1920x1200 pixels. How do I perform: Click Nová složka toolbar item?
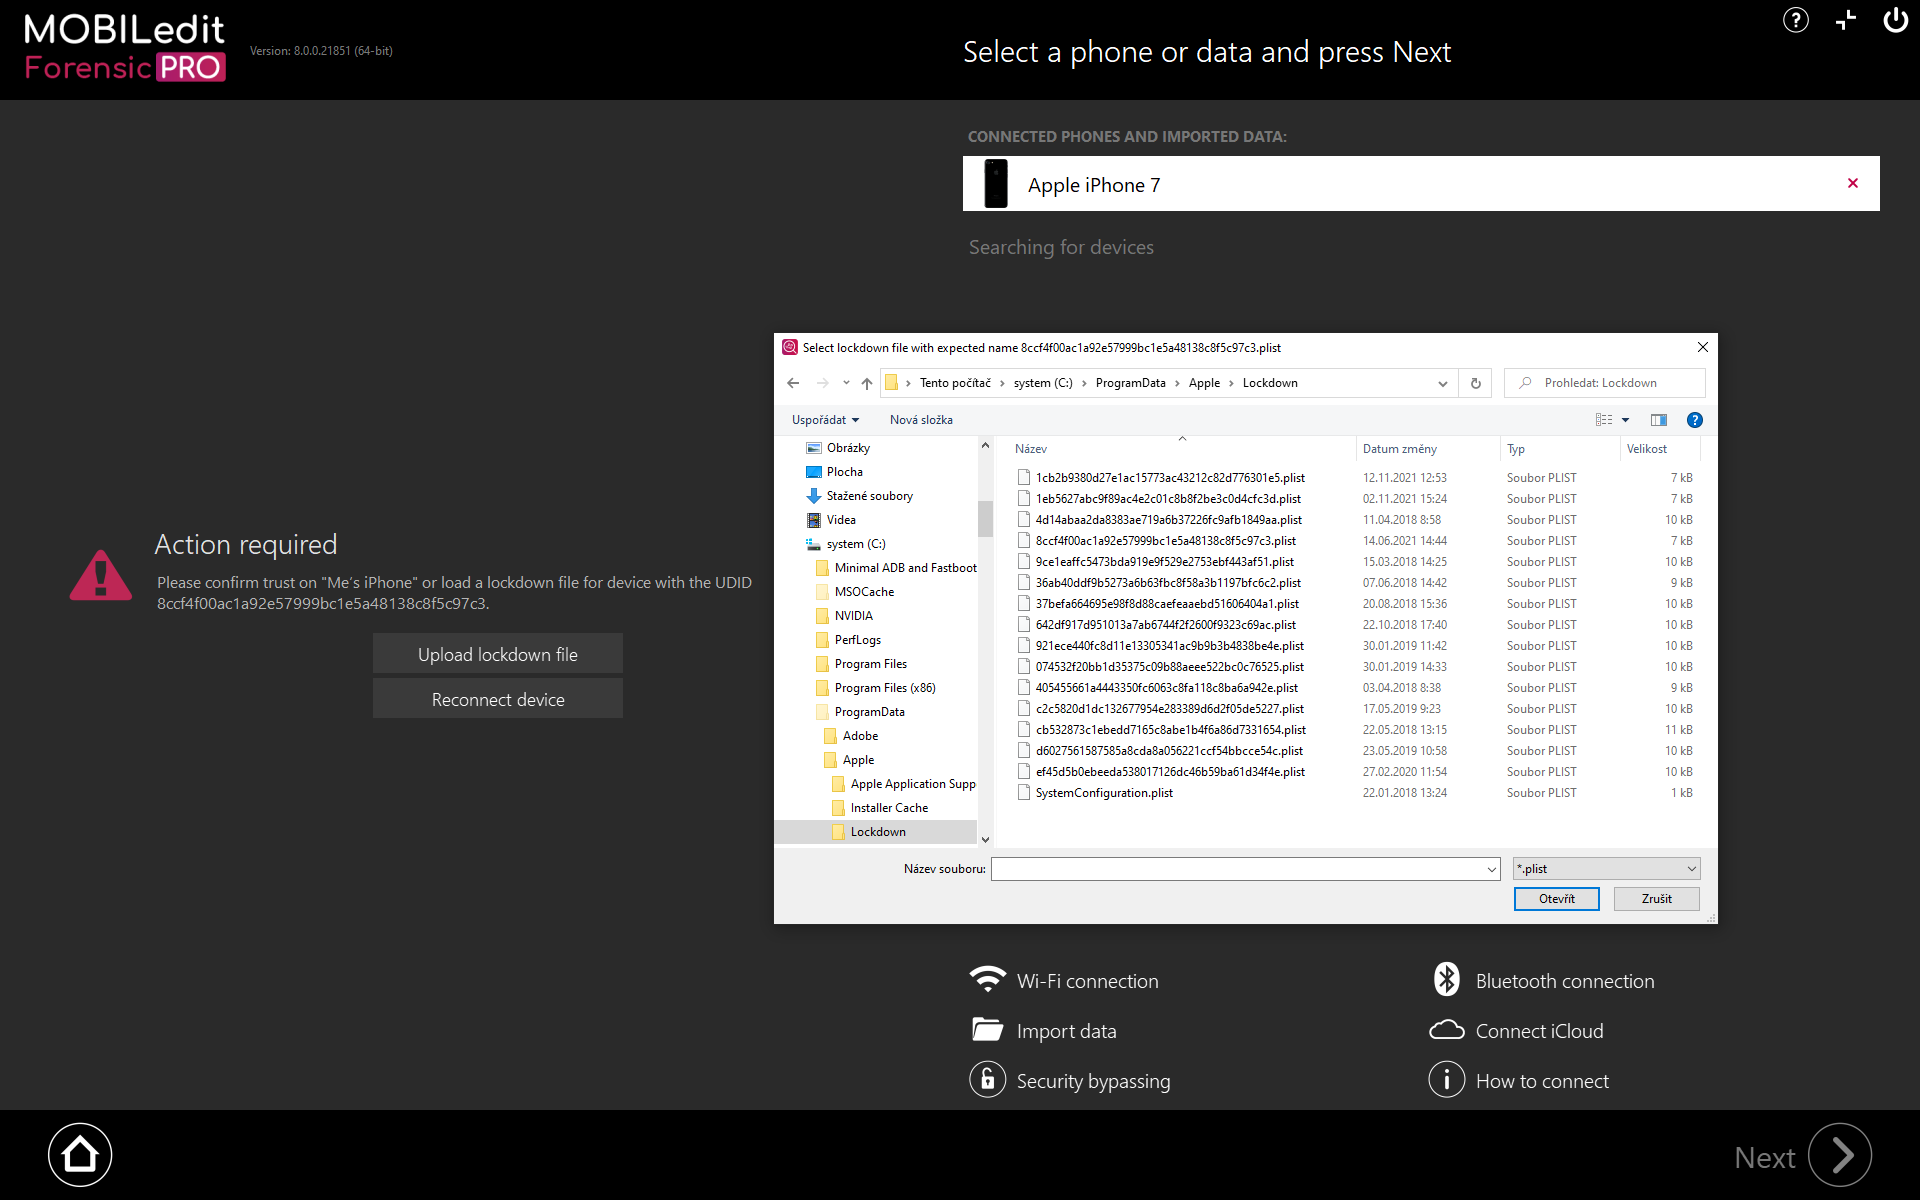tap(921, 420)
